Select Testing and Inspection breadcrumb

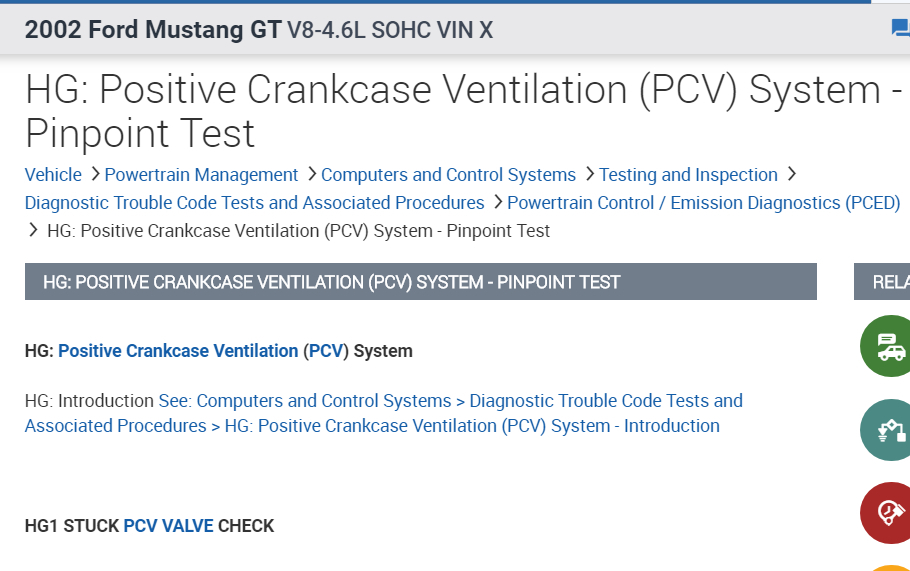coord(688,175)
